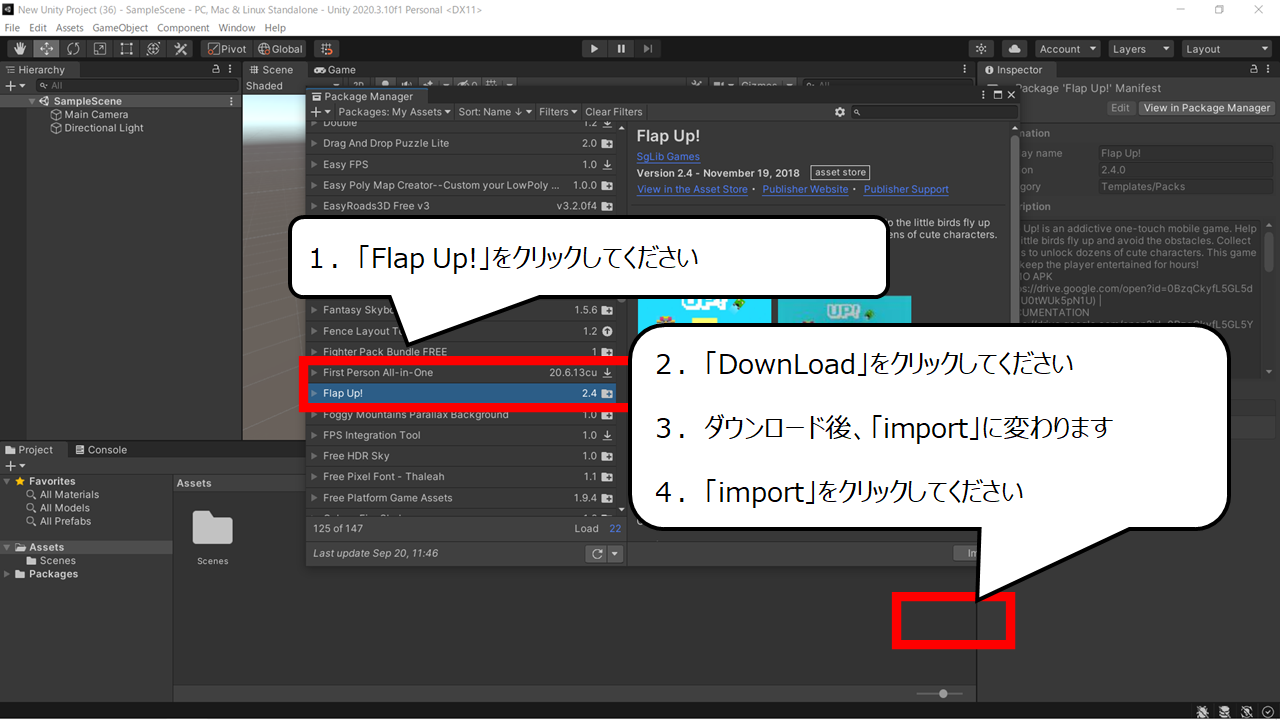Click the Play button
Viewport: 1280px width, 720px height.
pyautogui.click(x=594, y=48)
